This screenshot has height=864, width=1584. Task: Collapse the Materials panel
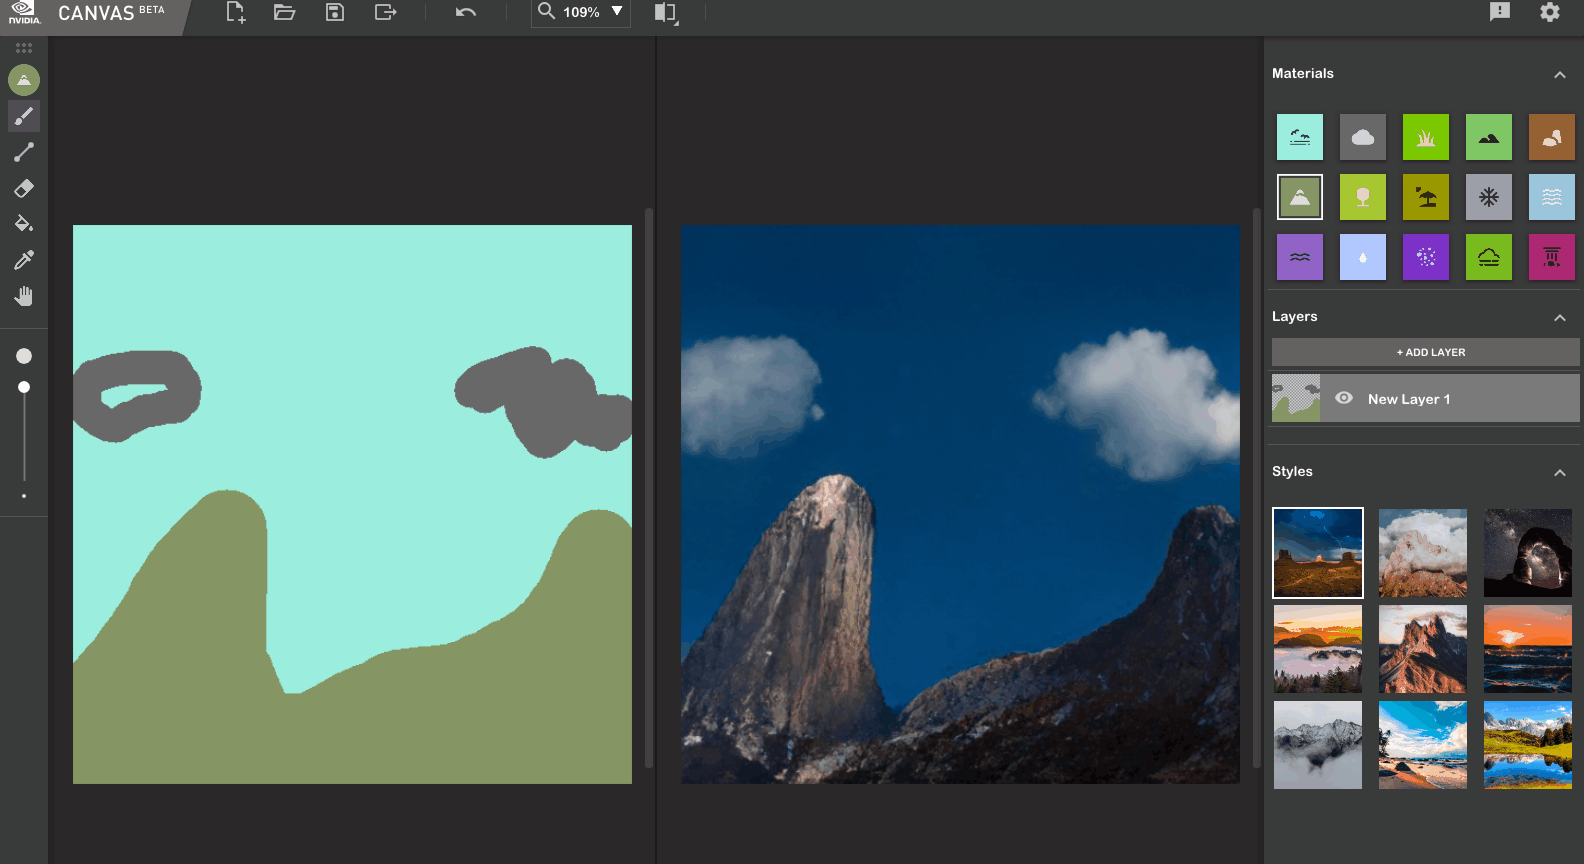(1559, 74)
